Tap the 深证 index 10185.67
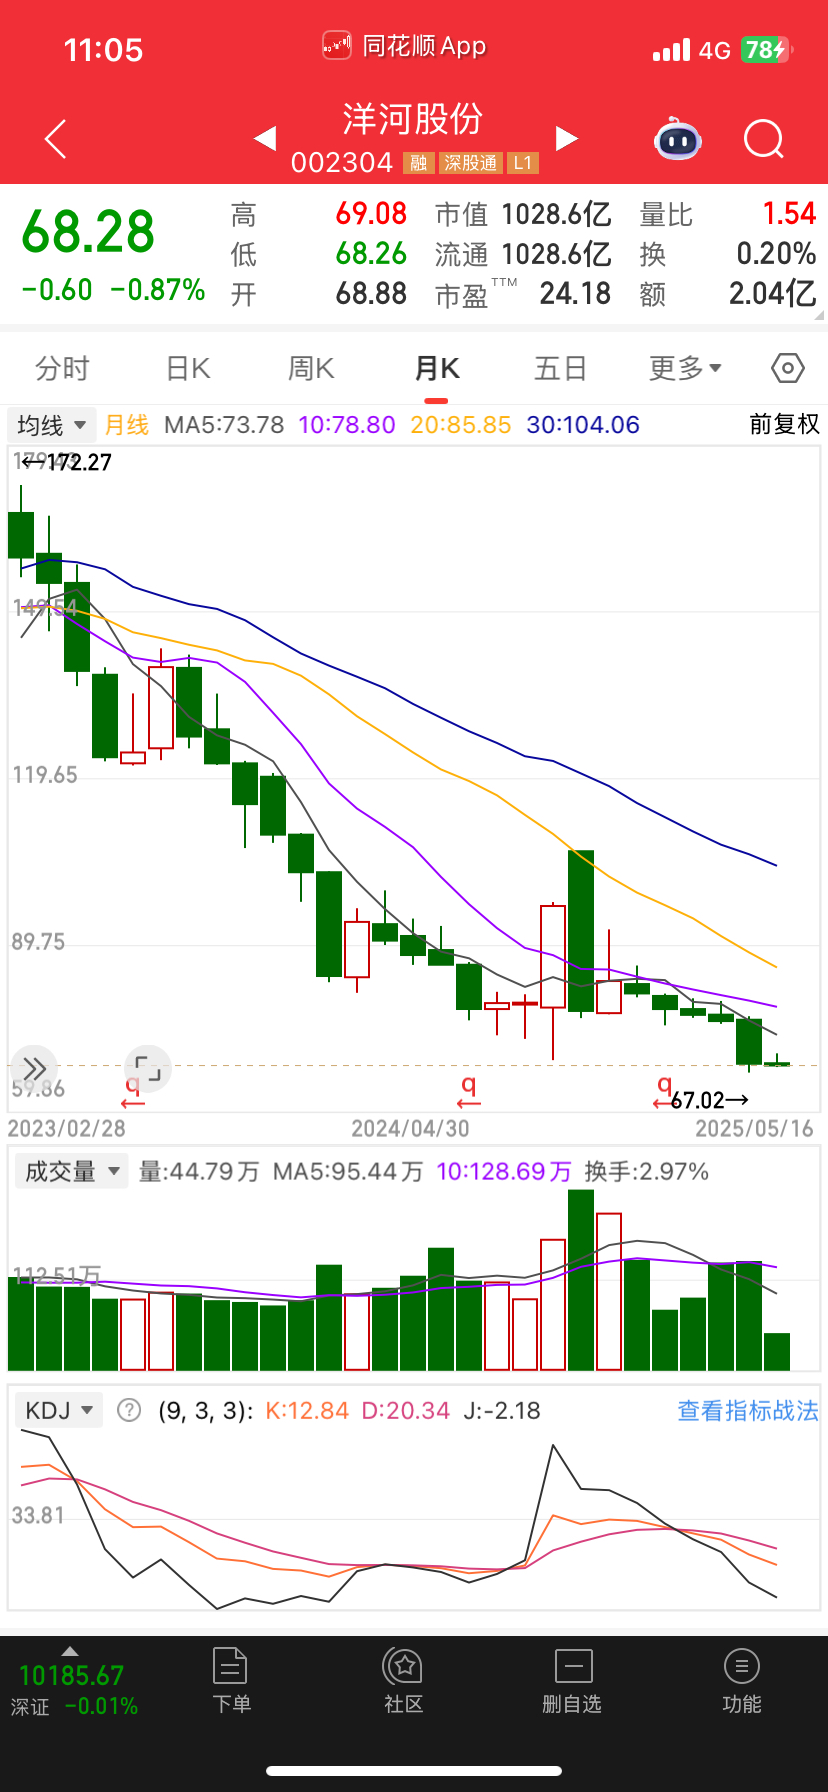This screenshot has width=828, height=1792. coord(73,1689)
